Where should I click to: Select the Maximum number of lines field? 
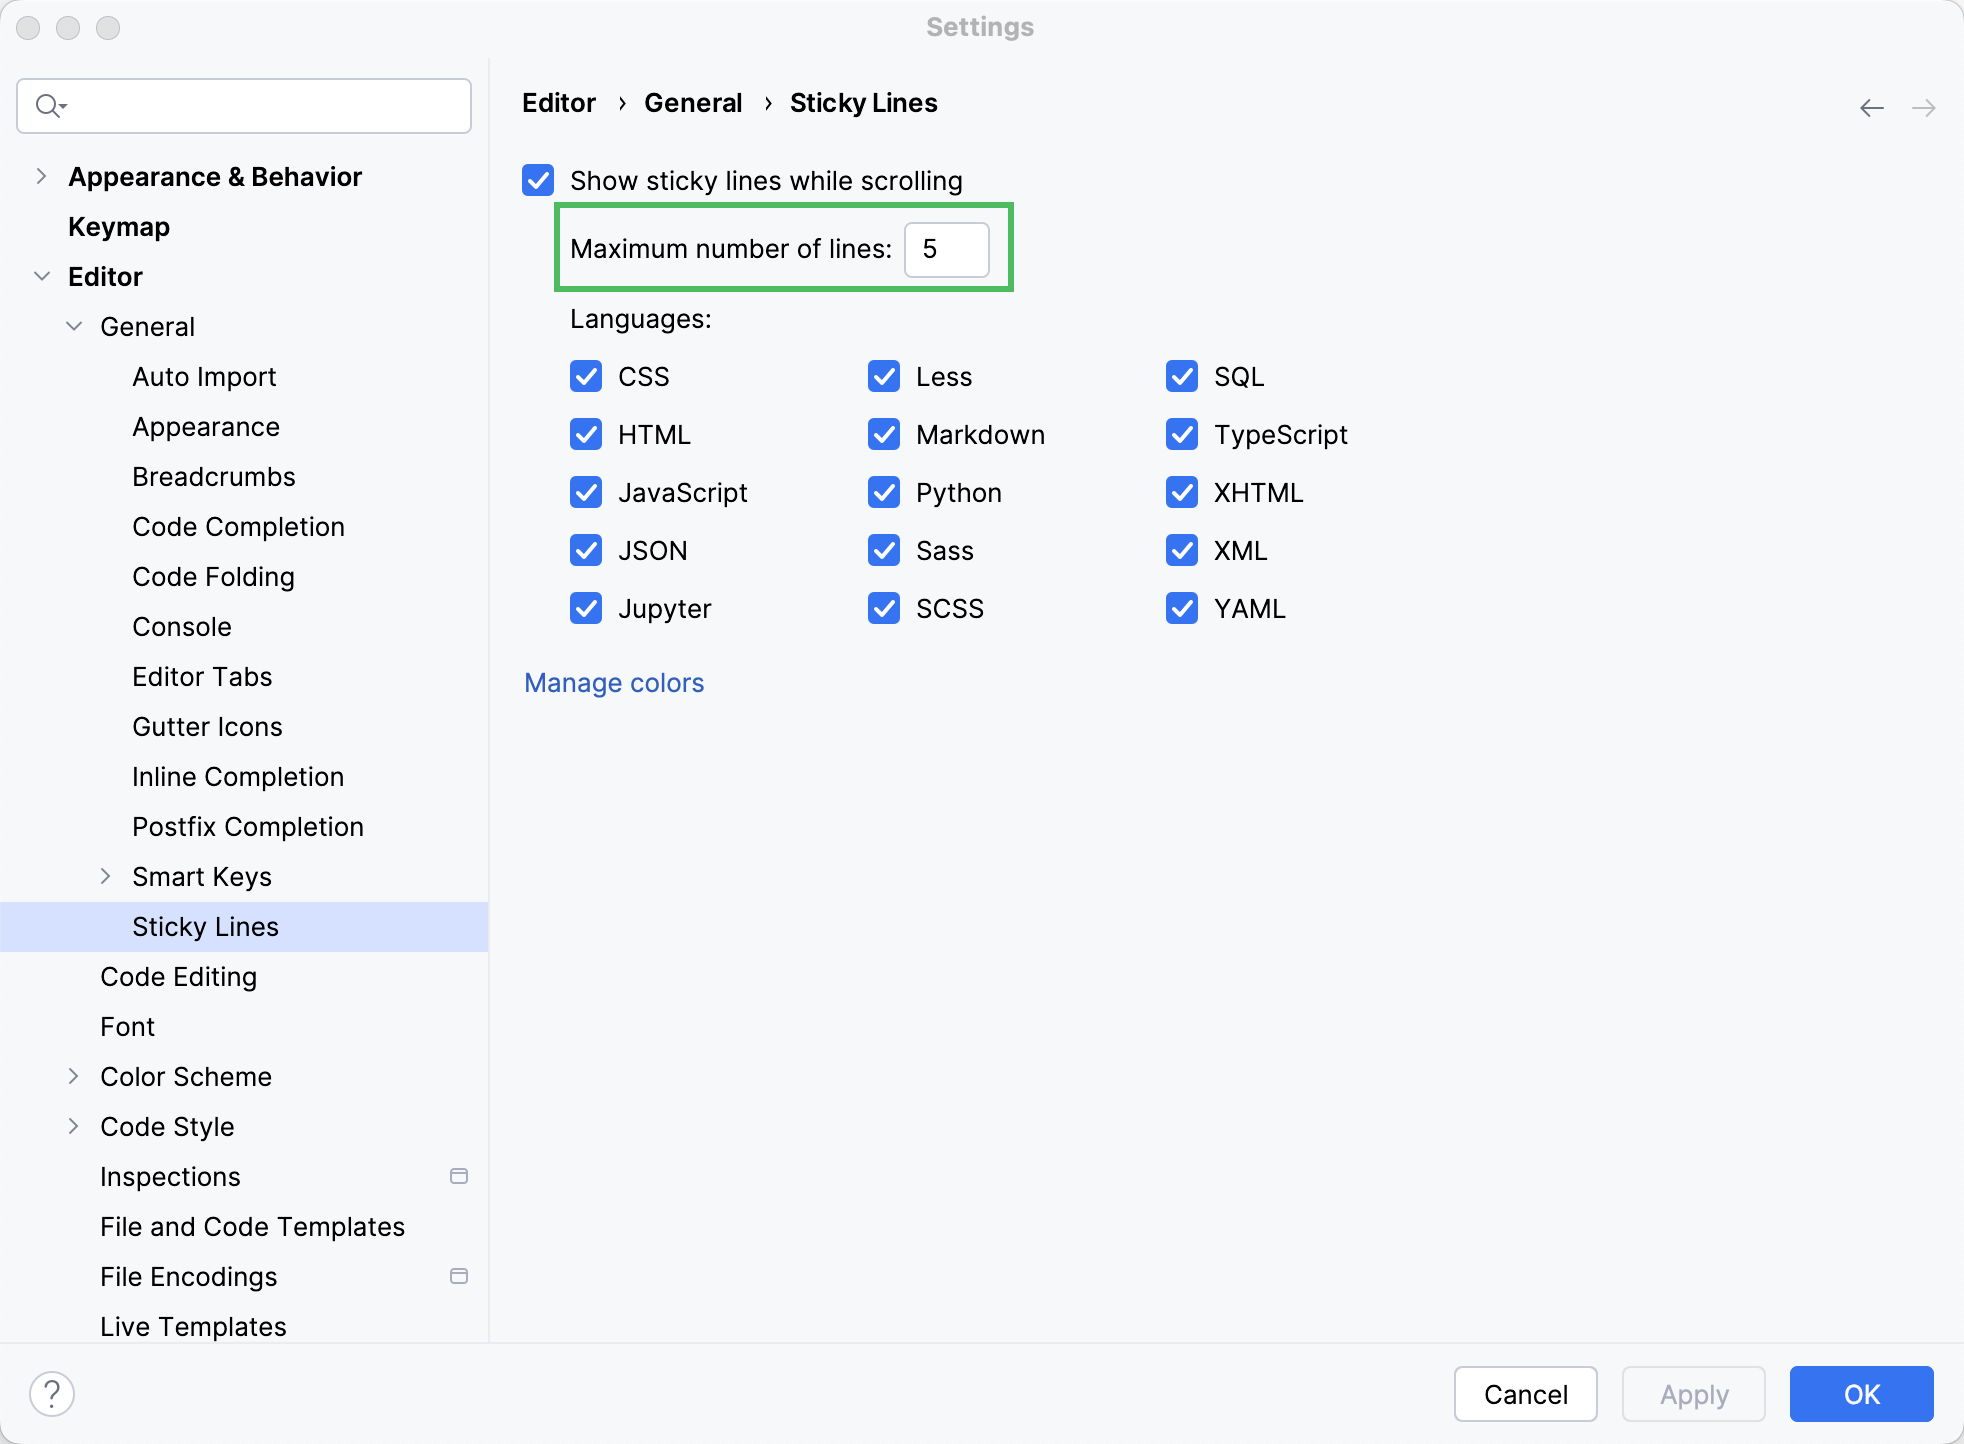[946, 250]
